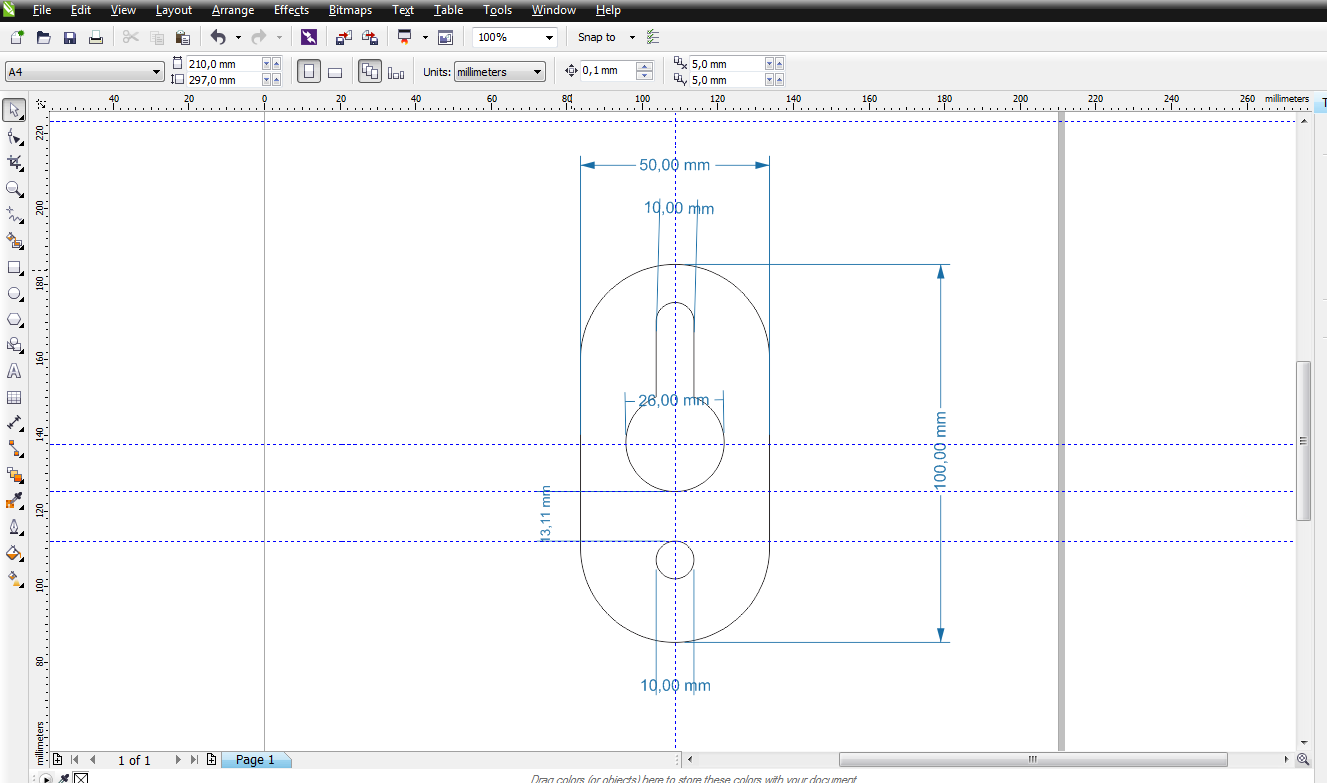Viewport: 1327px width, 783px height.
Task: Open the search content icon
Action: point(308,37)
